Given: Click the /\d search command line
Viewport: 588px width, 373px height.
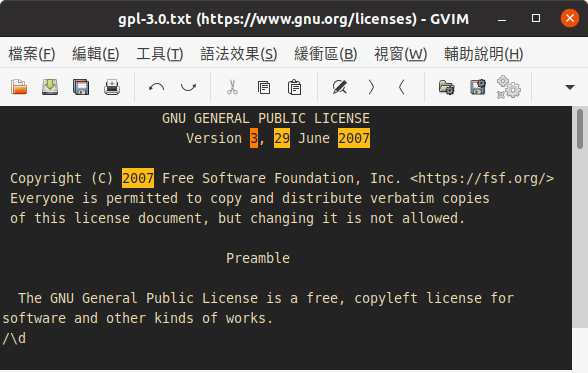Looking at the screenshot, I should pyautogui.click(x=14, y=339).
